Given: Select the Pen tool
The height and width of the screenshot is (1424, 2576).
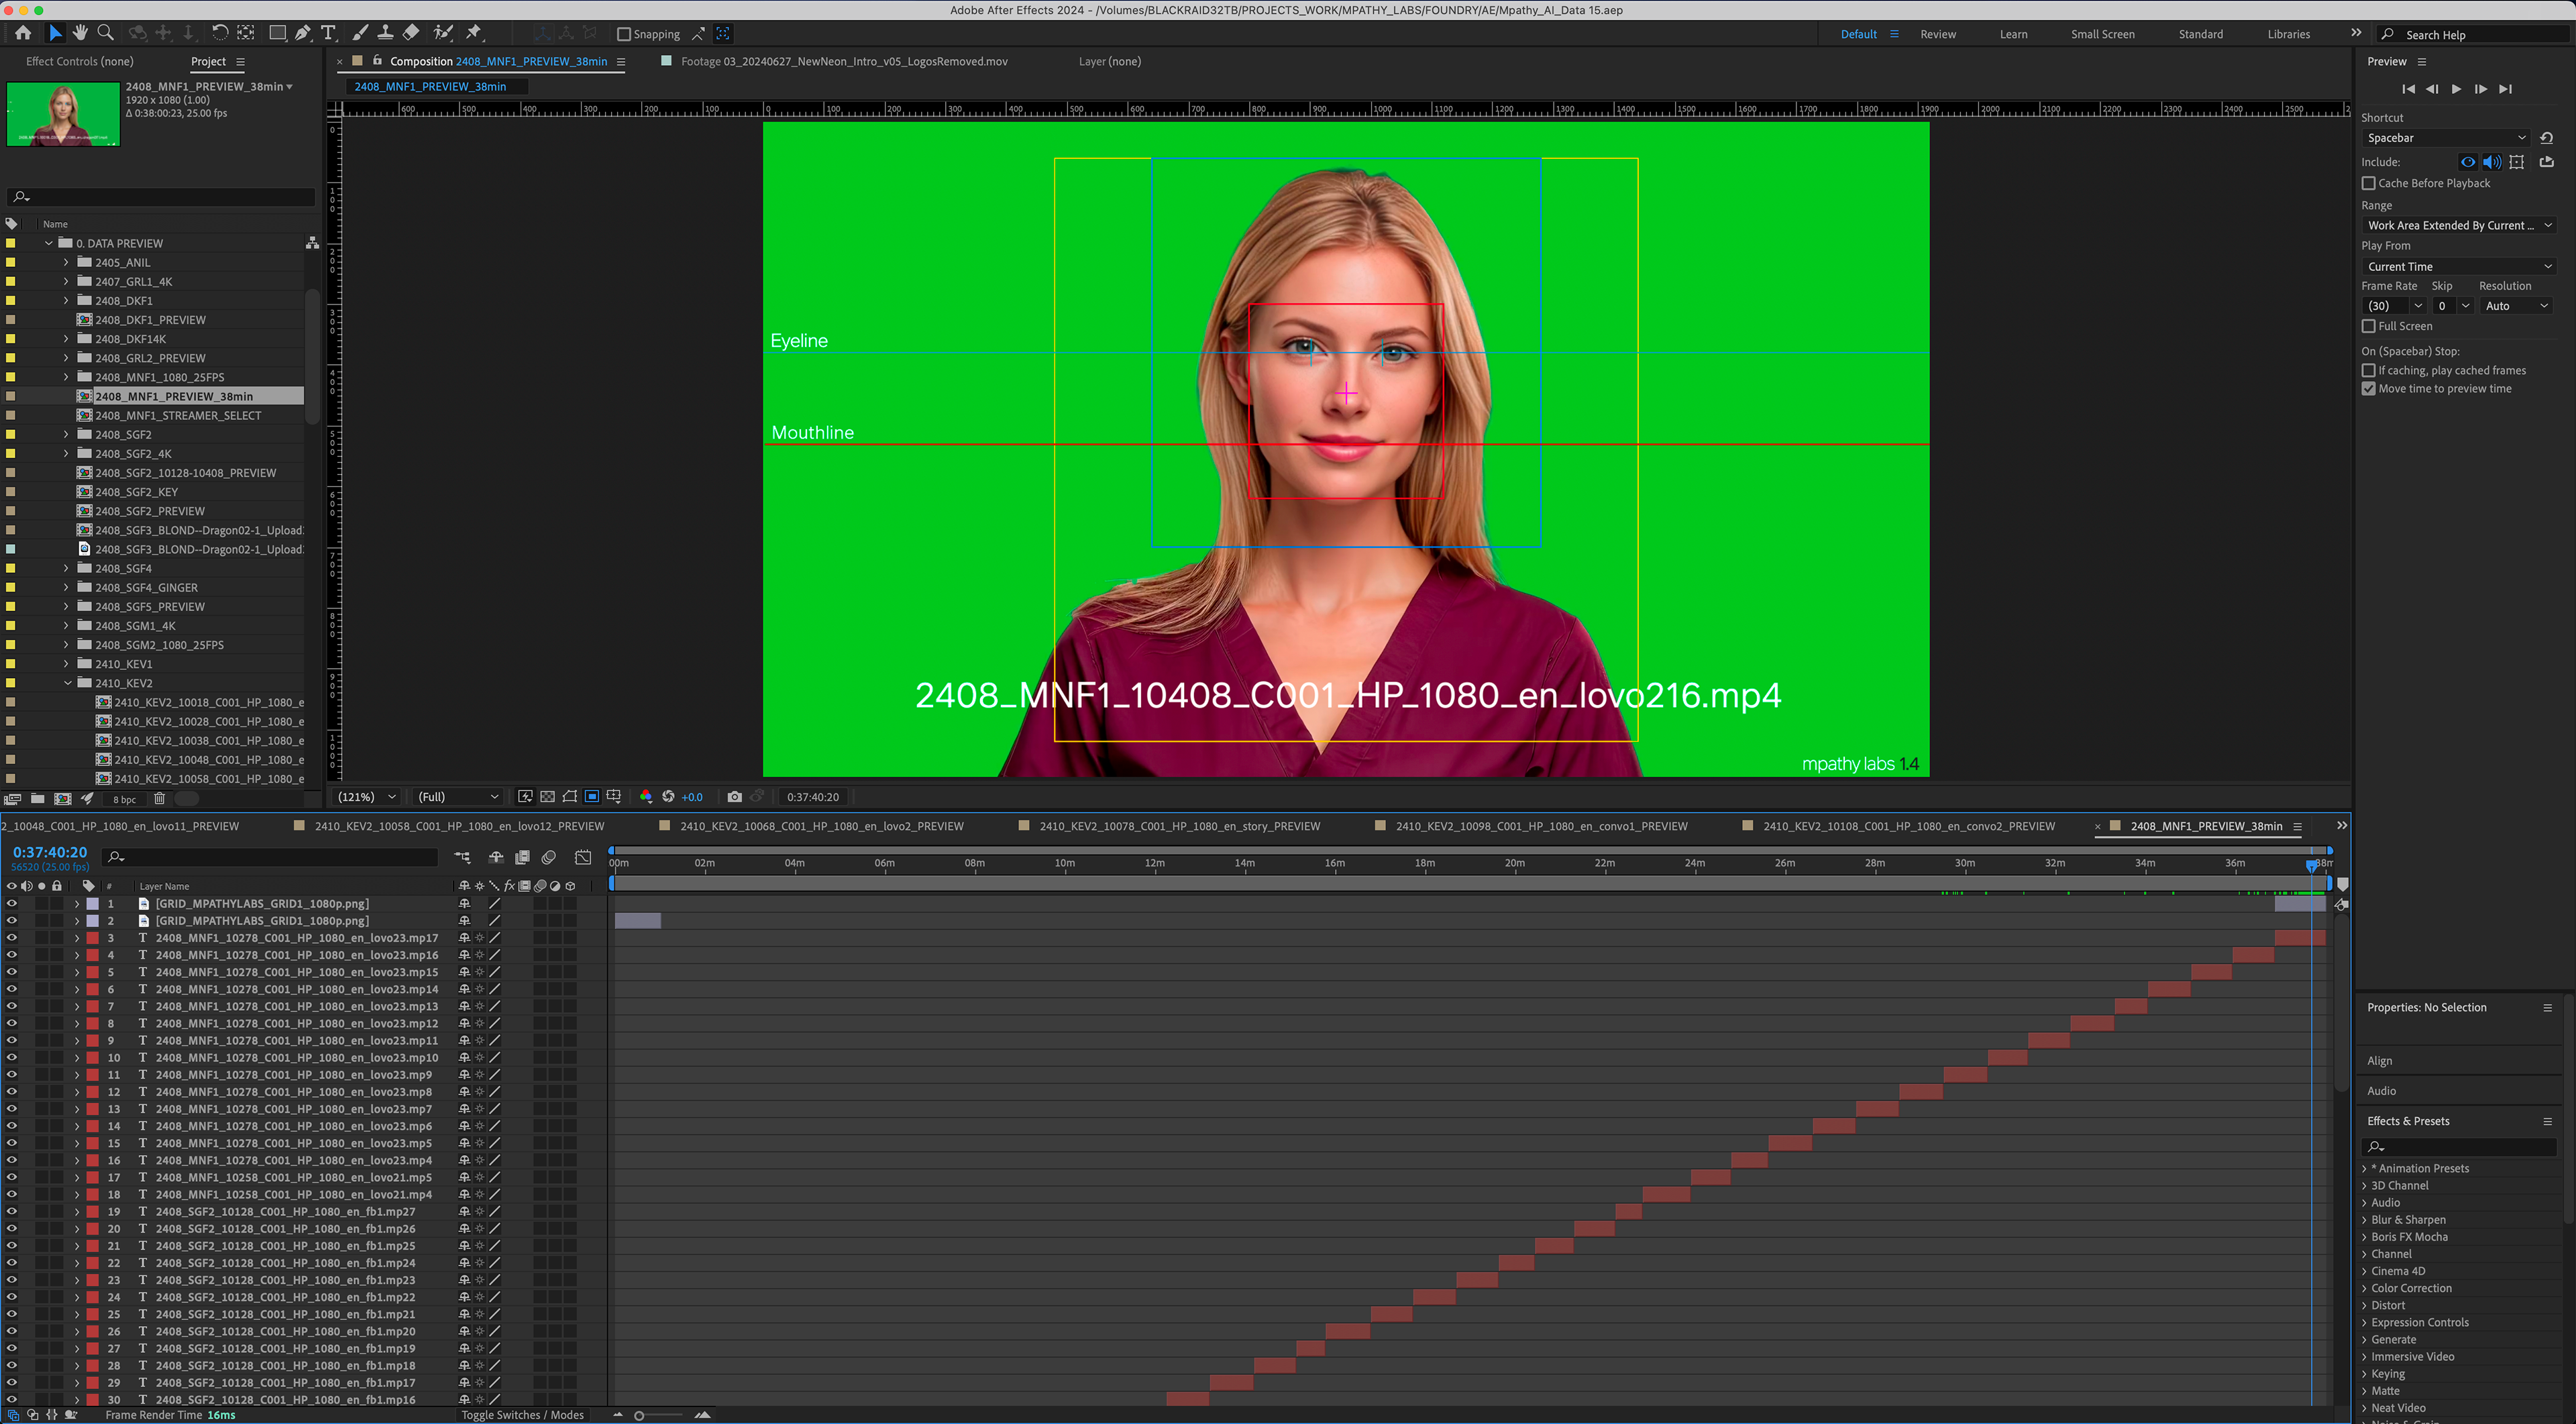Looking at the screenshot, I should pyautogui.click(x=302, y=33).
